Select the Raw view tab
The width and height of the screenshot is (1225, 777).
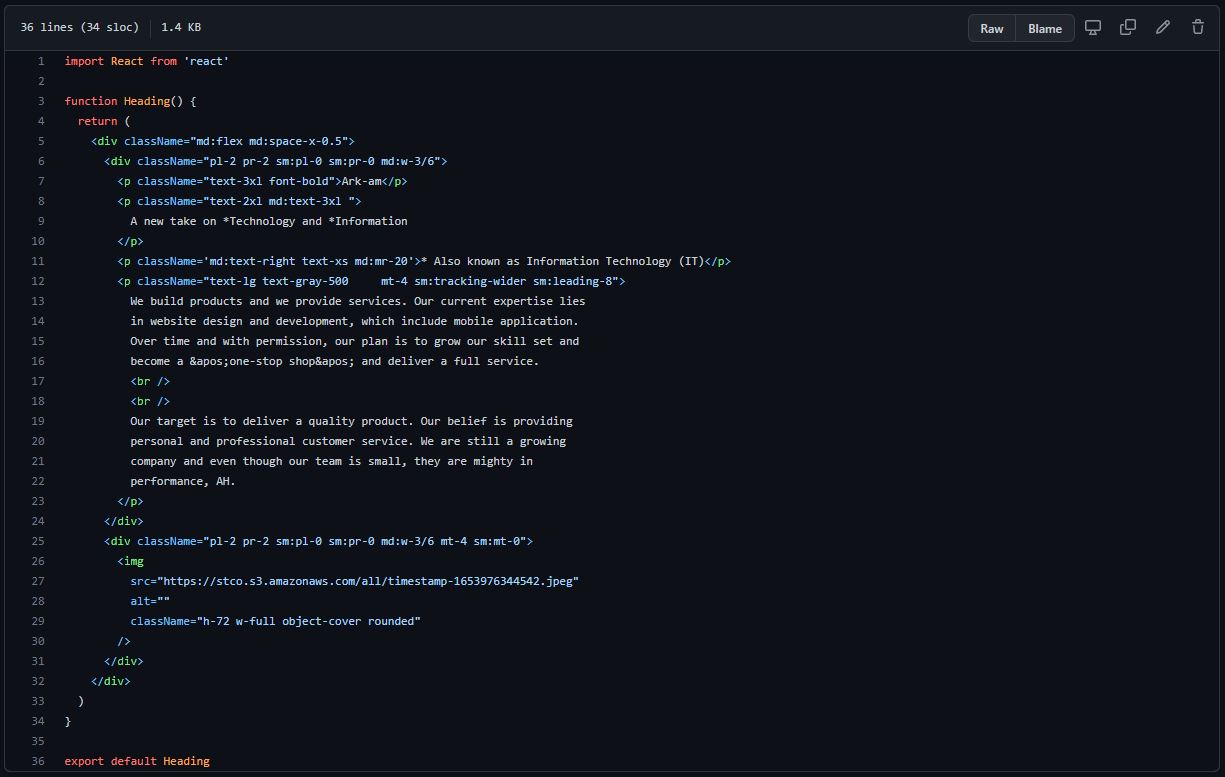coord(991,28)
